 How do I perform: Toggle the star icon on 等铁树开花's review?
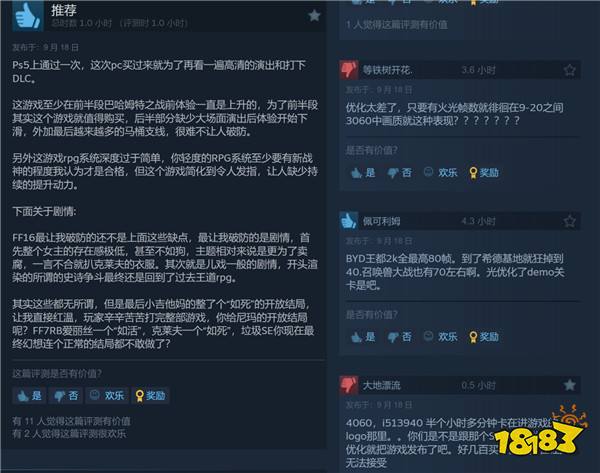pos(569,70)
